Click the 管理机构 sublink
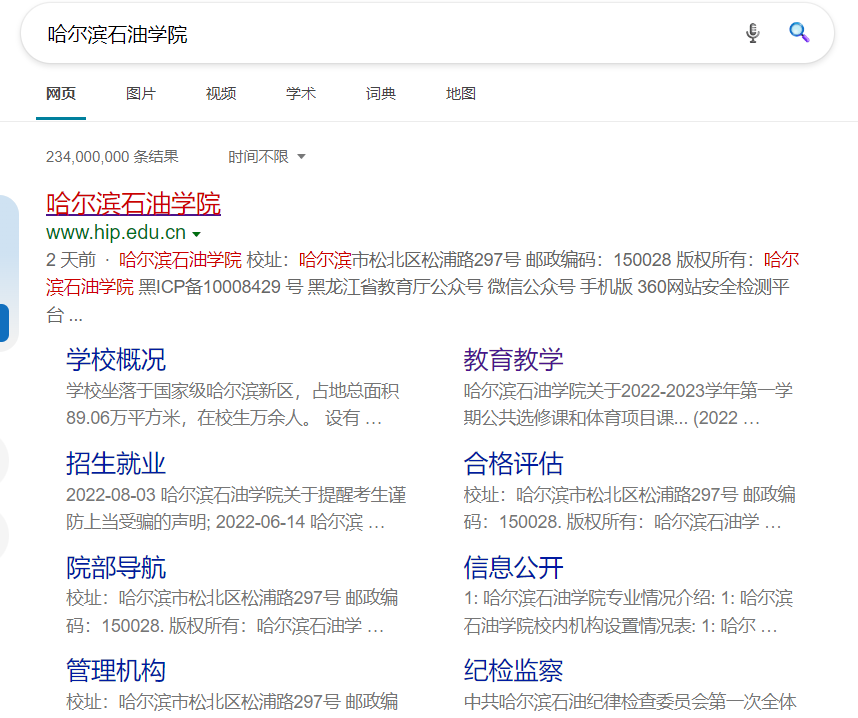Viewport: 858px width, 718px height. pyautogui.click(x=116, y=670)
